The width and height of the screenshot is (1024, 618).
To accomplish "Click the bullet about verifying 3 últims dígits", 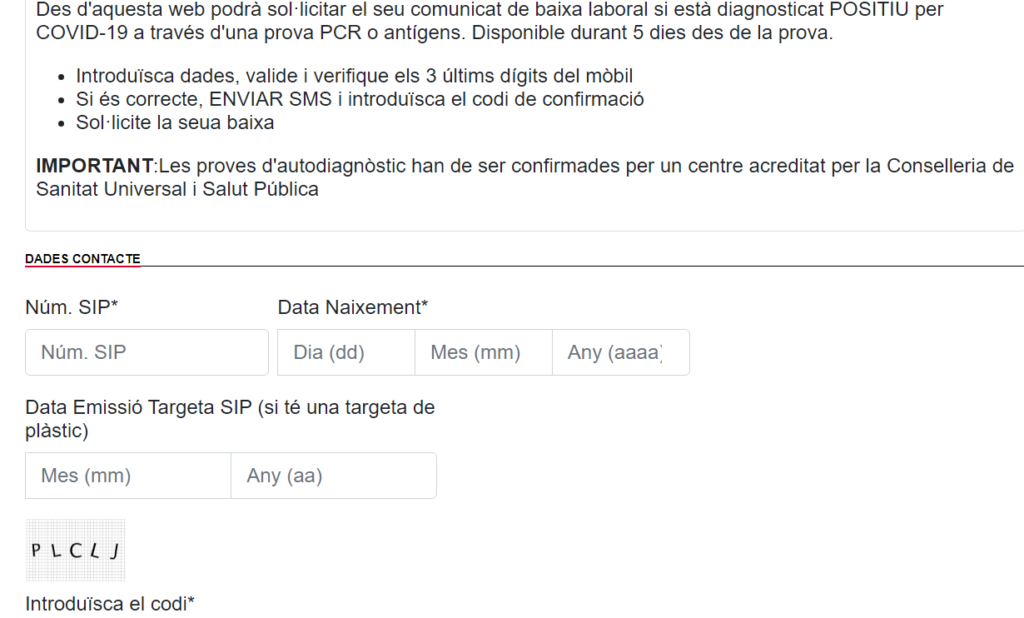I will click(x=354, y=76).
